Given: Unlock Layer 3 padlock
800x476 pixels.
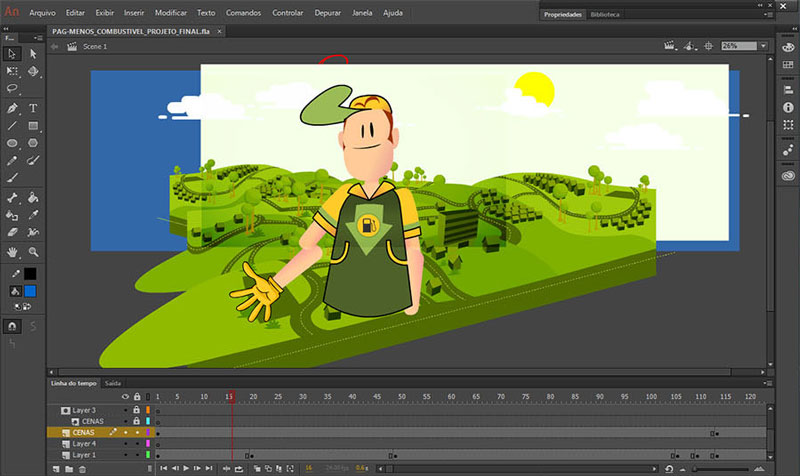Looking at the screenshot, I should pos(136,410).
